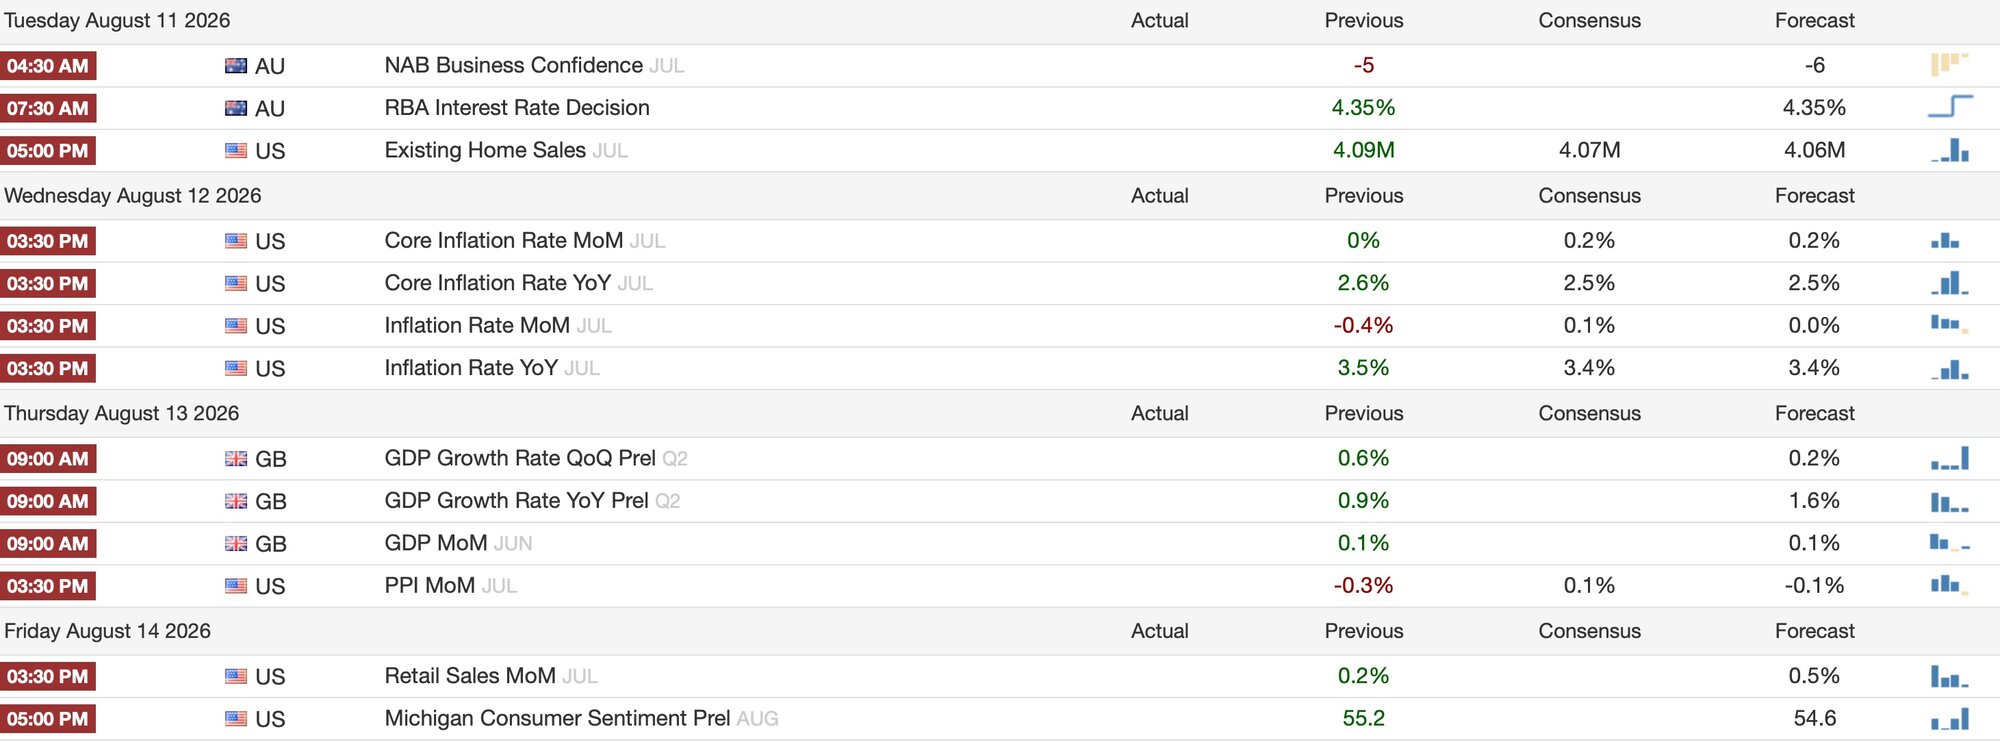Click the 04:30 AM time badge

[48, 66]
